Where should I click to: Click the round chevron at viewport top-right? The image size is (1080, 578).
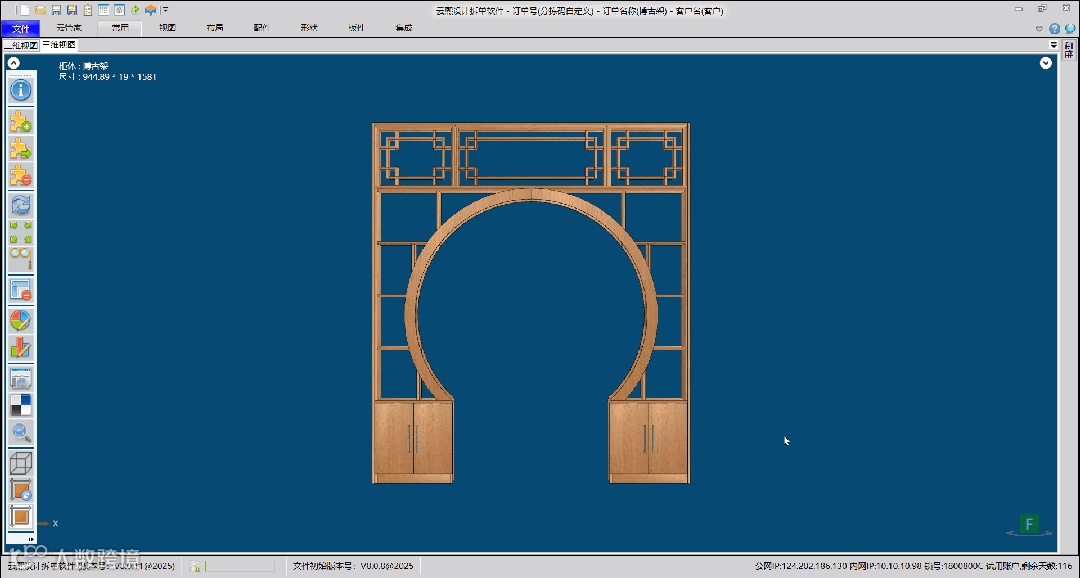point(1046,63)
